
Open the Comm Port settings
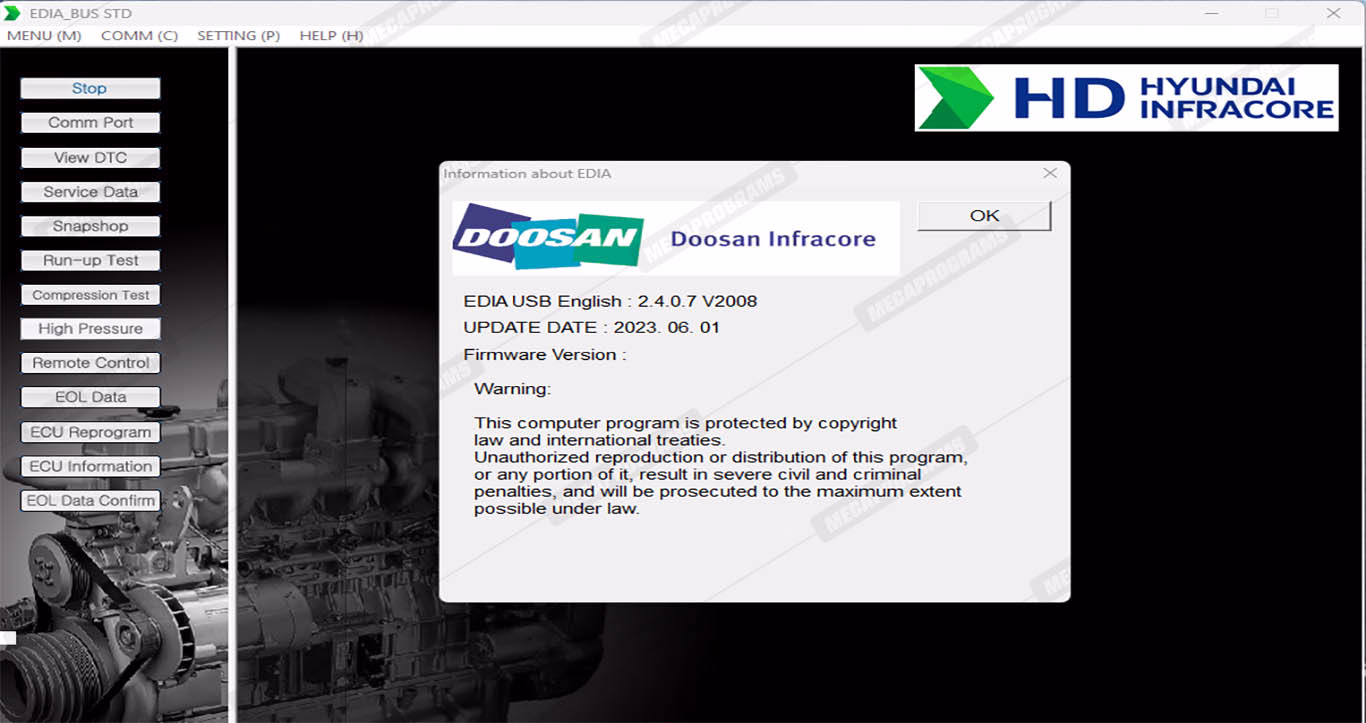tap(90, 123)
